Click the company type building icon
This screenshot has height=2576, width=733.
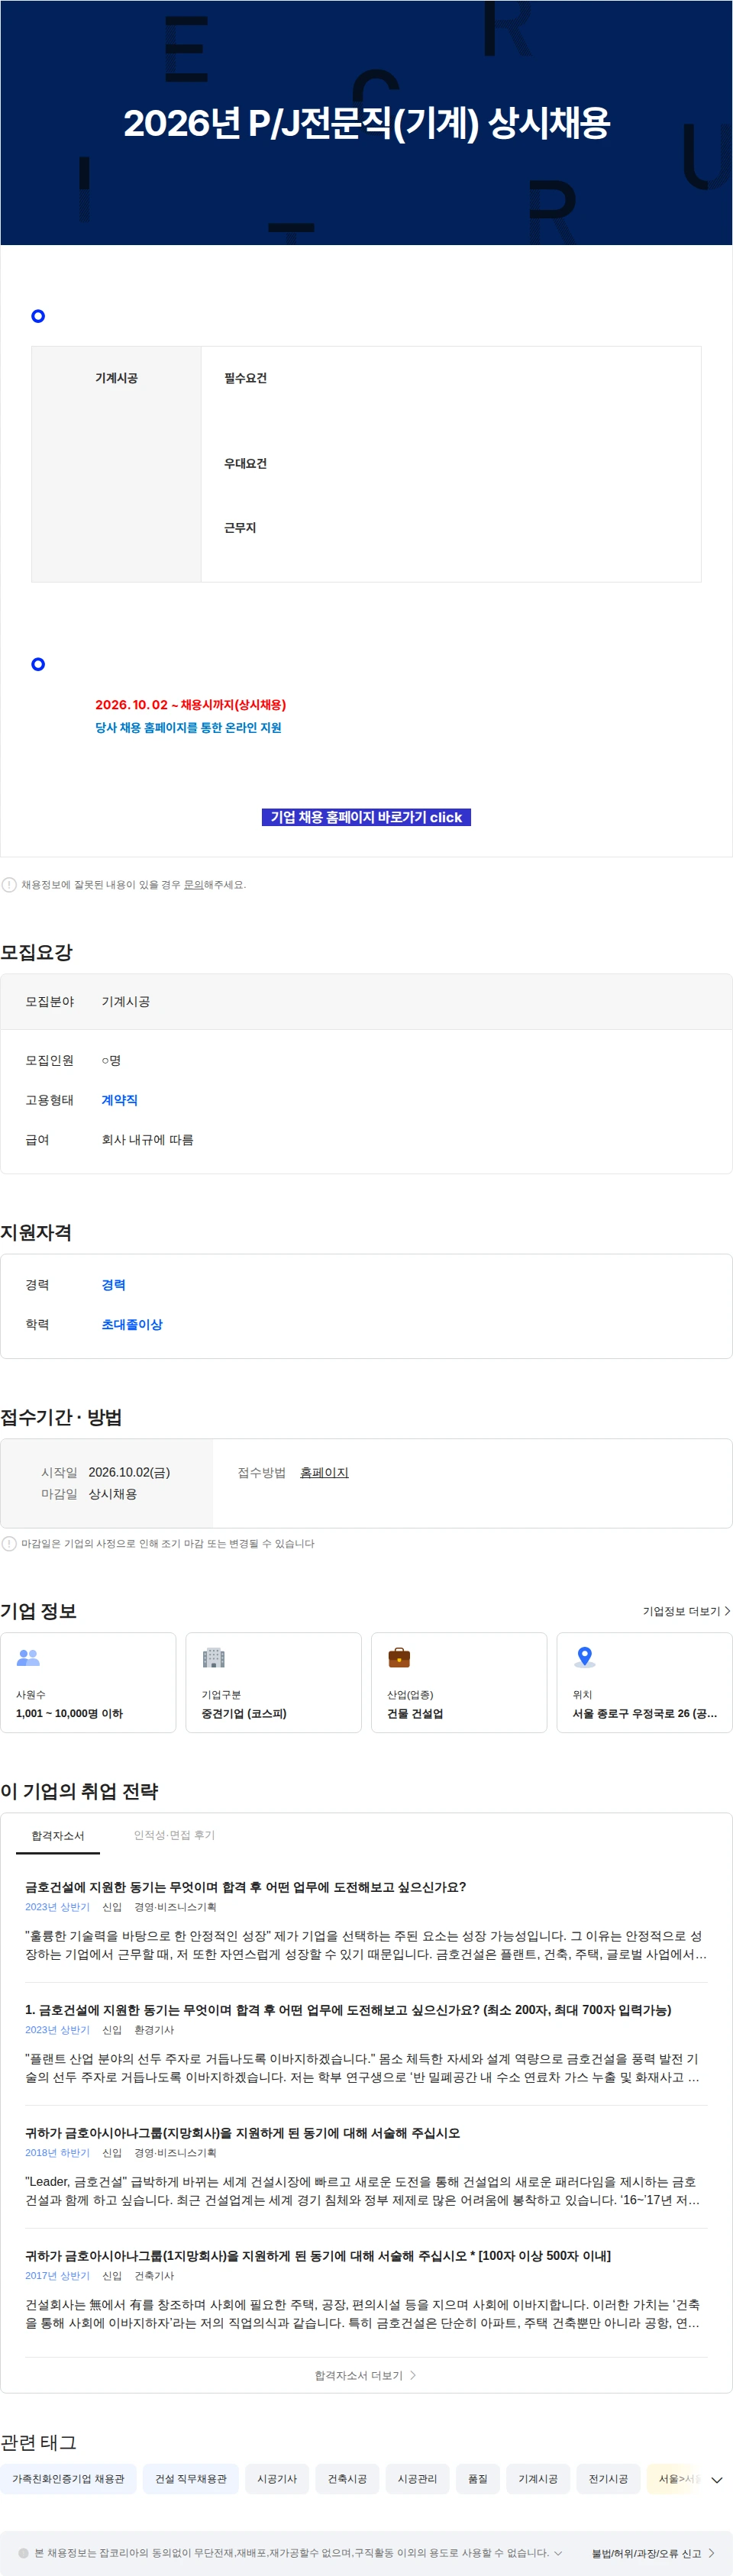pyautogui.click(x=213, y=1657)
